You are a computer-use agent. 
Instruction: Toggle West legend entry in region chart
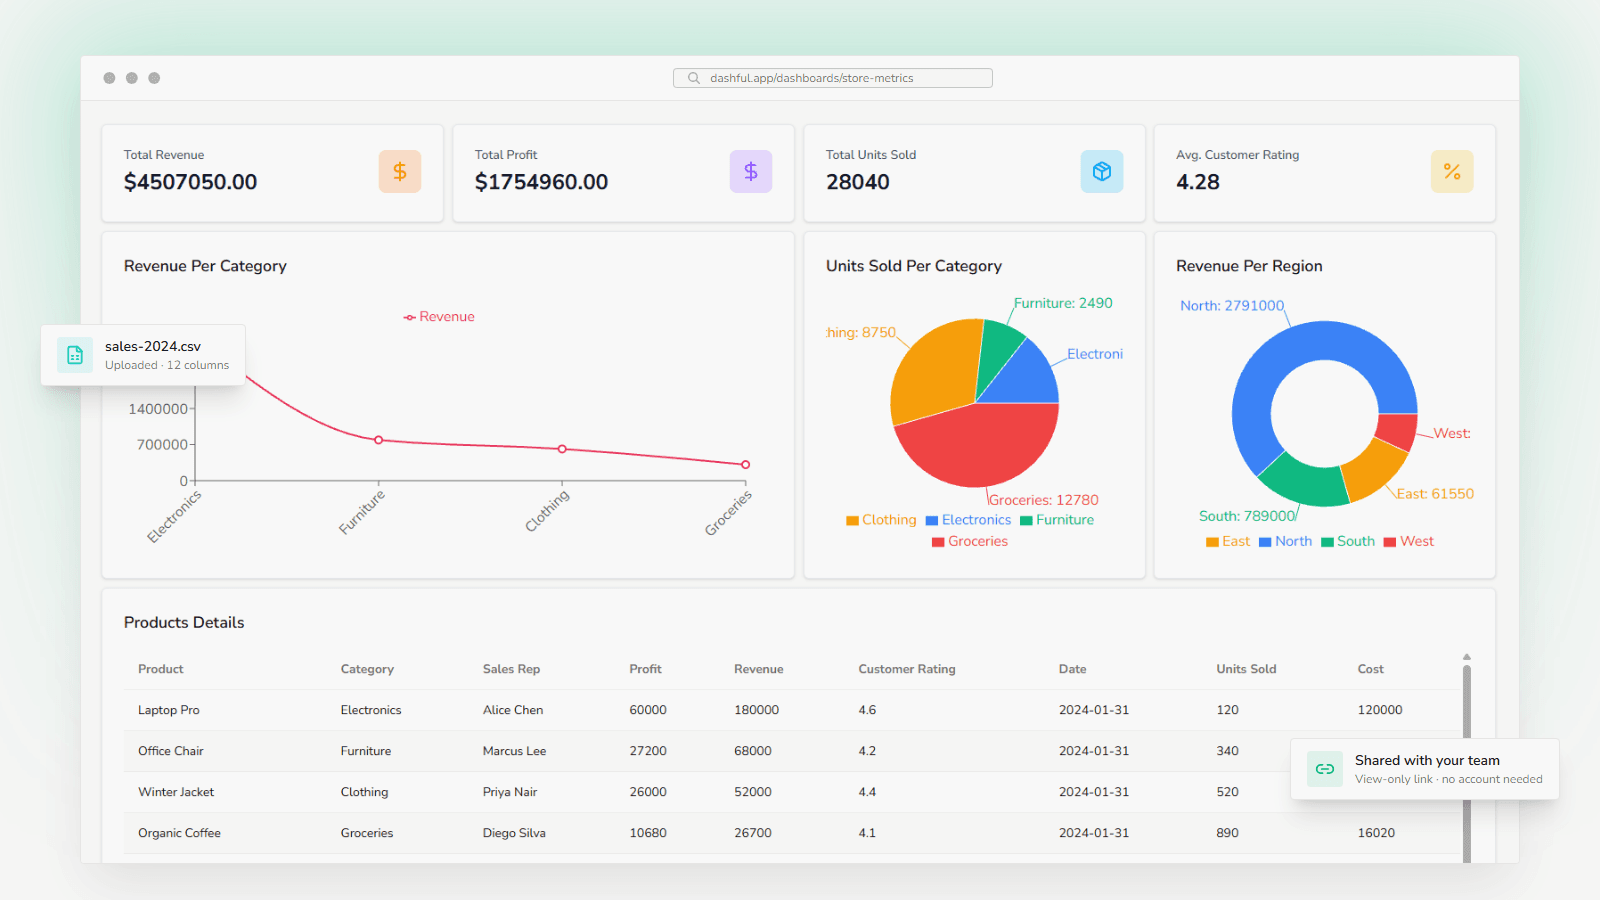(x=1409, y=541)
